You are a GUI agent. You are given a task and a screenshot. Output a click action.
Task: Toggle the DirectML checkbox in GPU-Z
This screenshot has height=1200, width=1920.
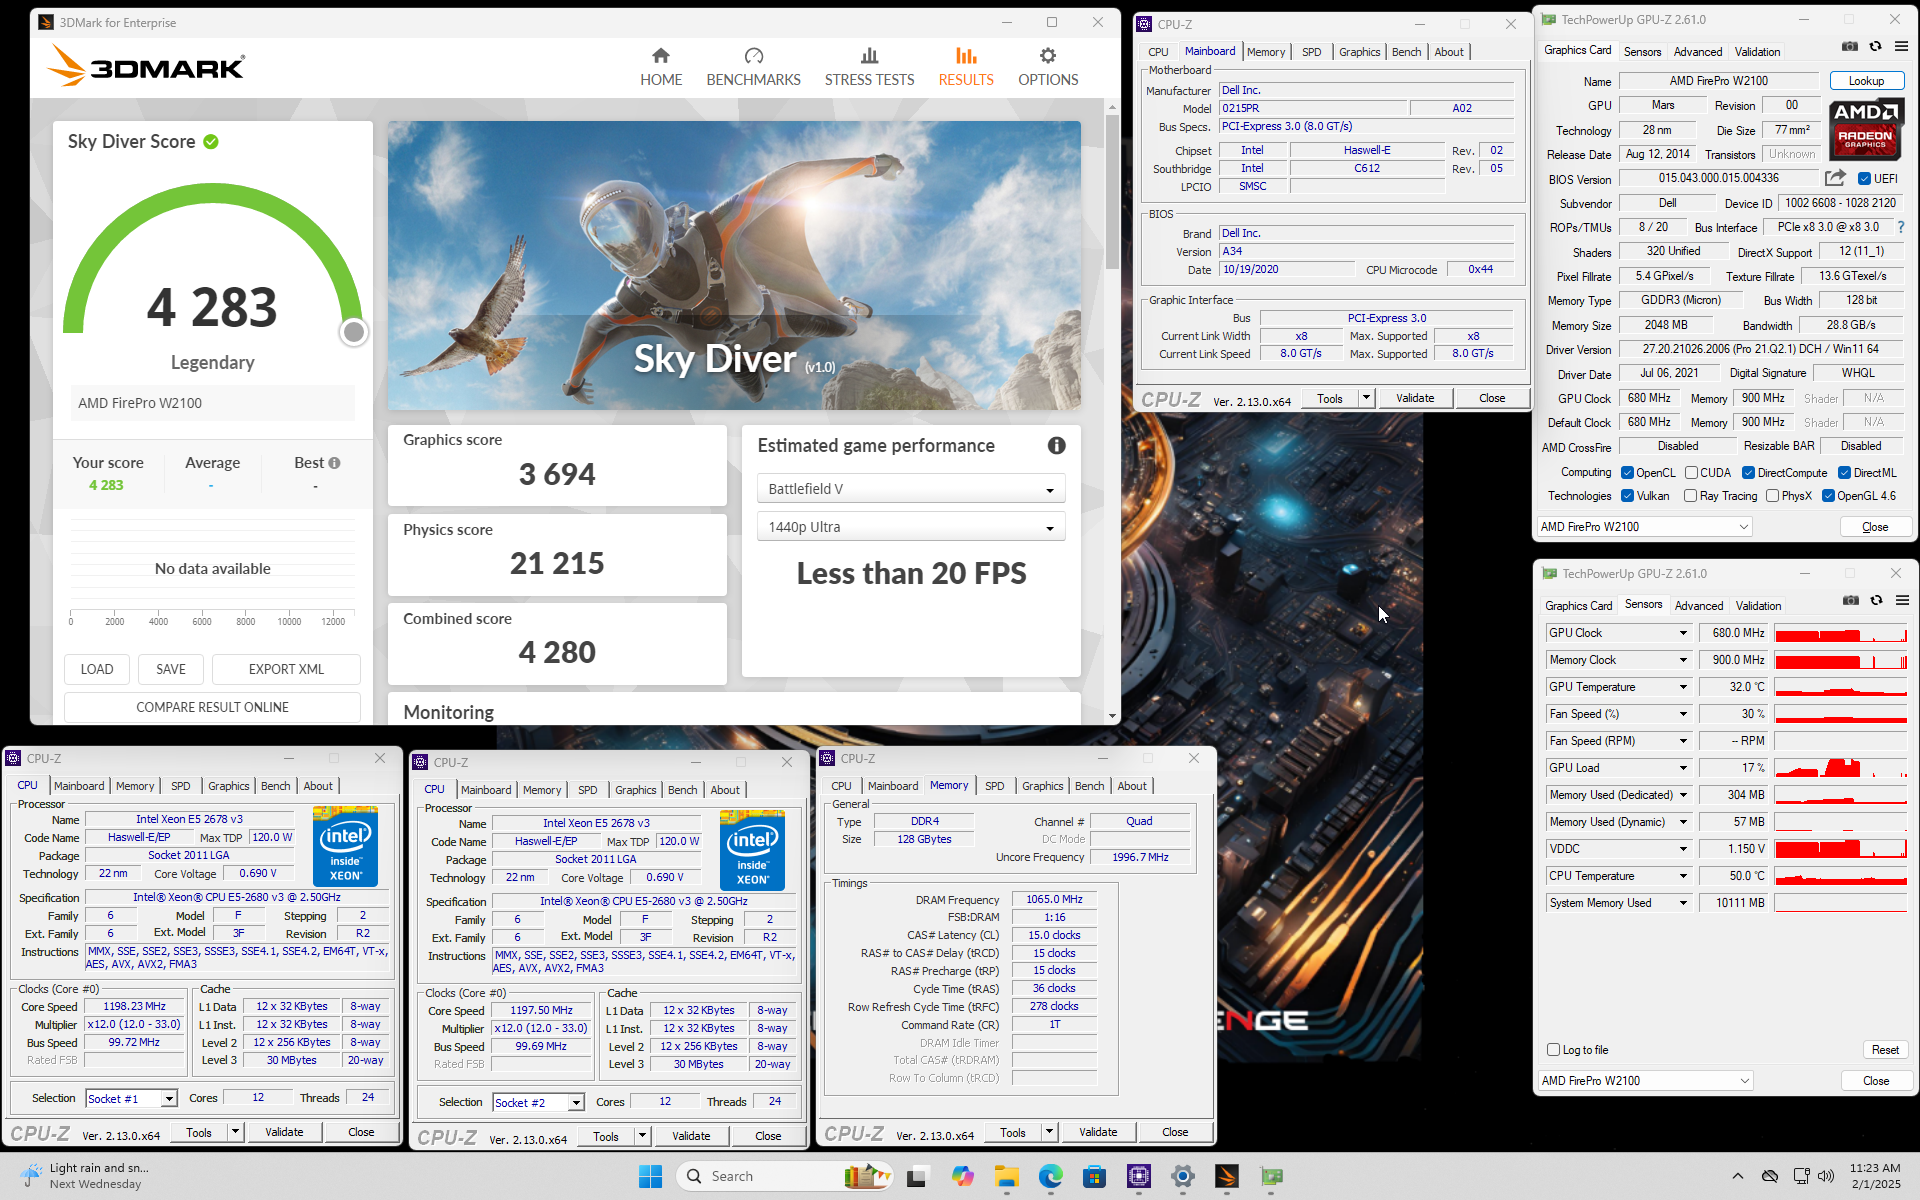coord(1844,473)
